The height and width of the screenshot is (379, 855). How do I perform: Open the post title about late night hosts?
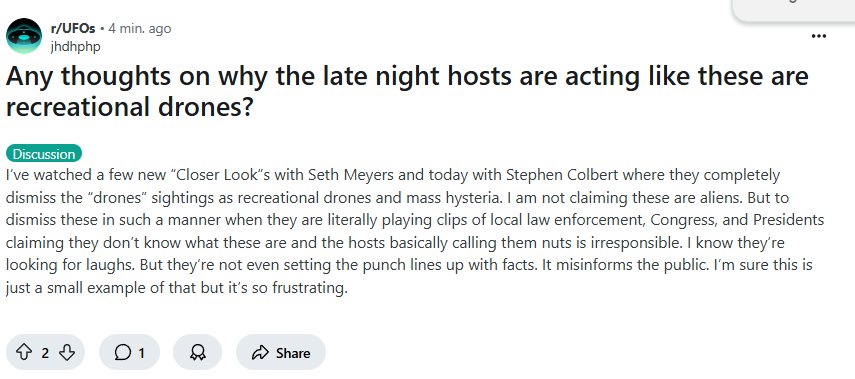[x=407, y=91]
